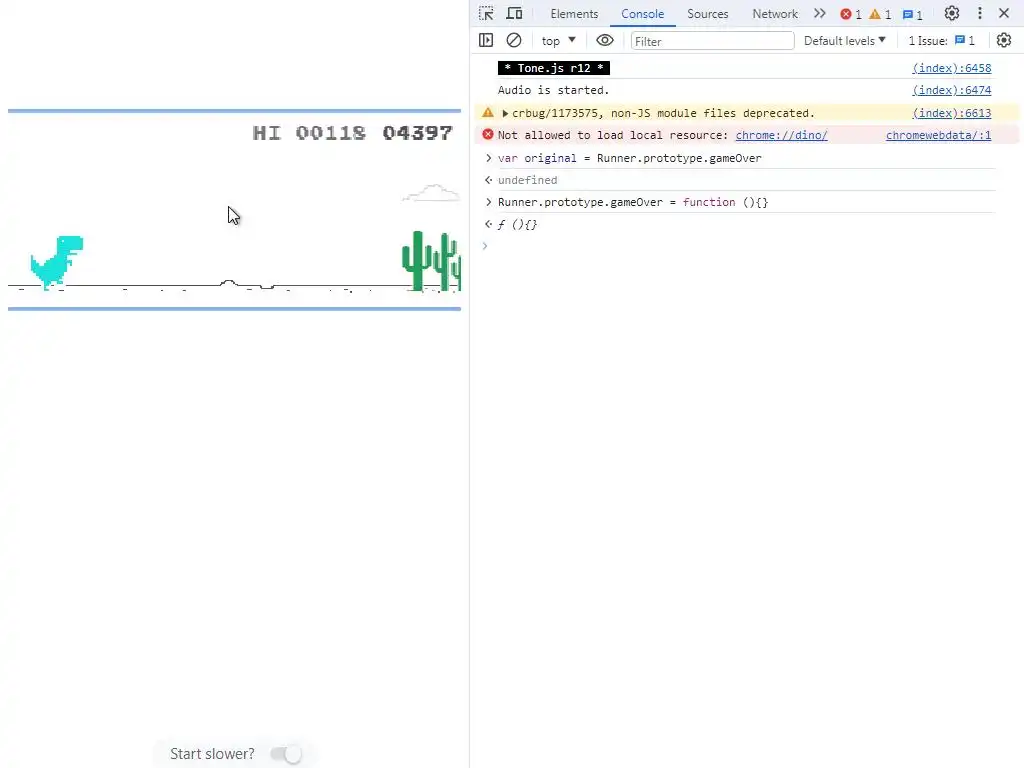
Task: Open the chromewebdata/:1 source link
Action: 938,135
